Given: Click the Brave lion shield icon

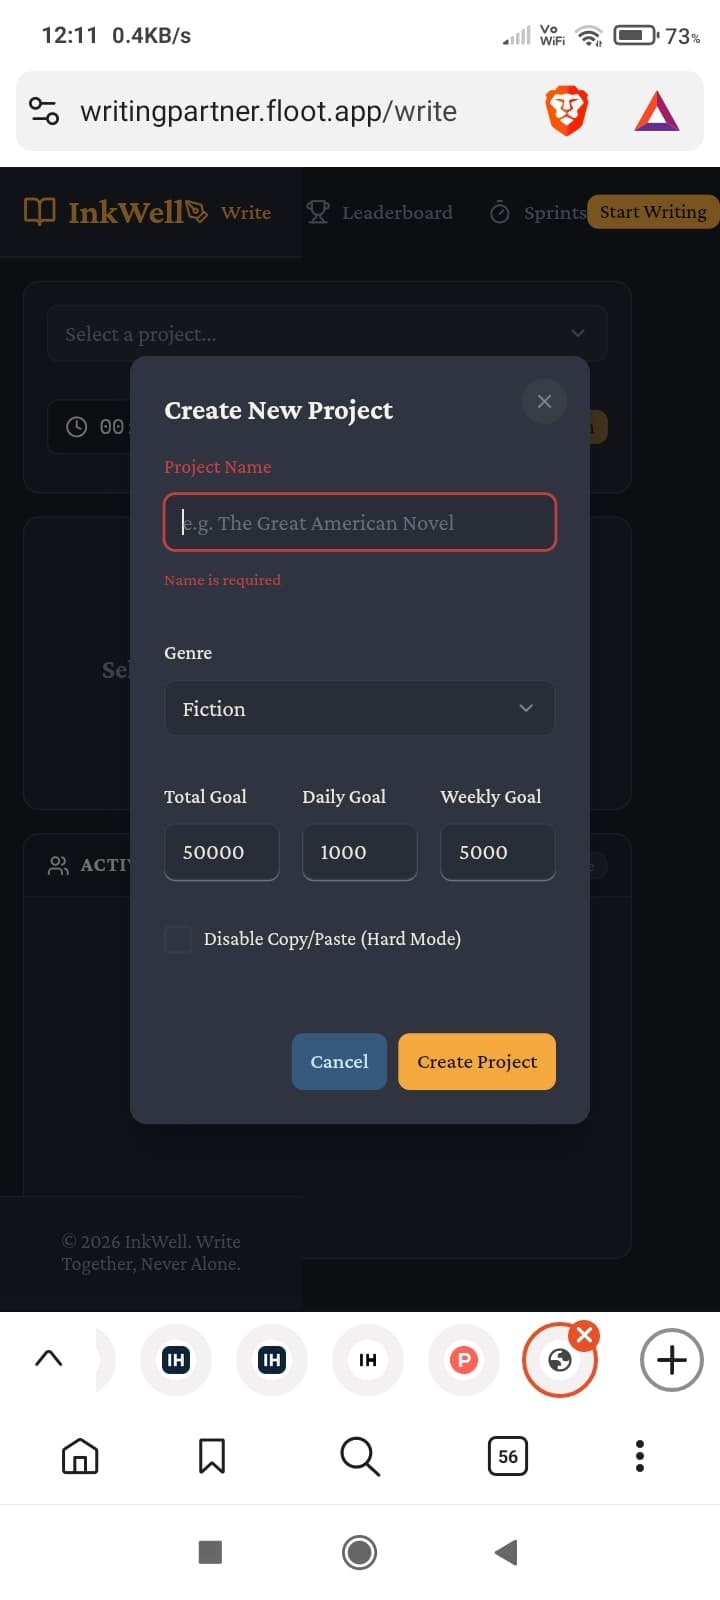Looking at the screenshot, I should [x=566, y=110].
